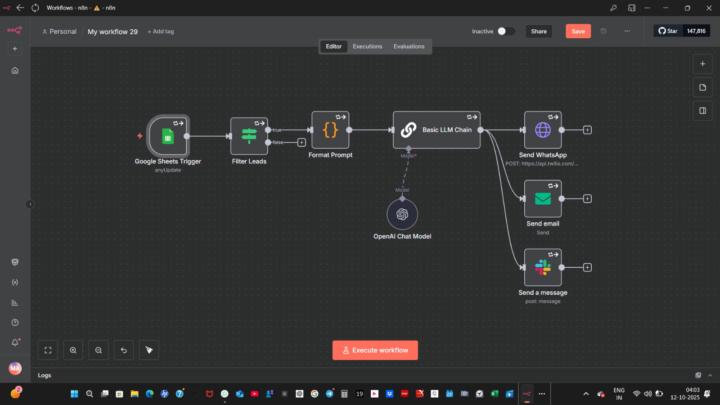The height and width of the screenshot is (405, 720).
Task: Click the Filter Leads node icon
Action: click(249, 136)
